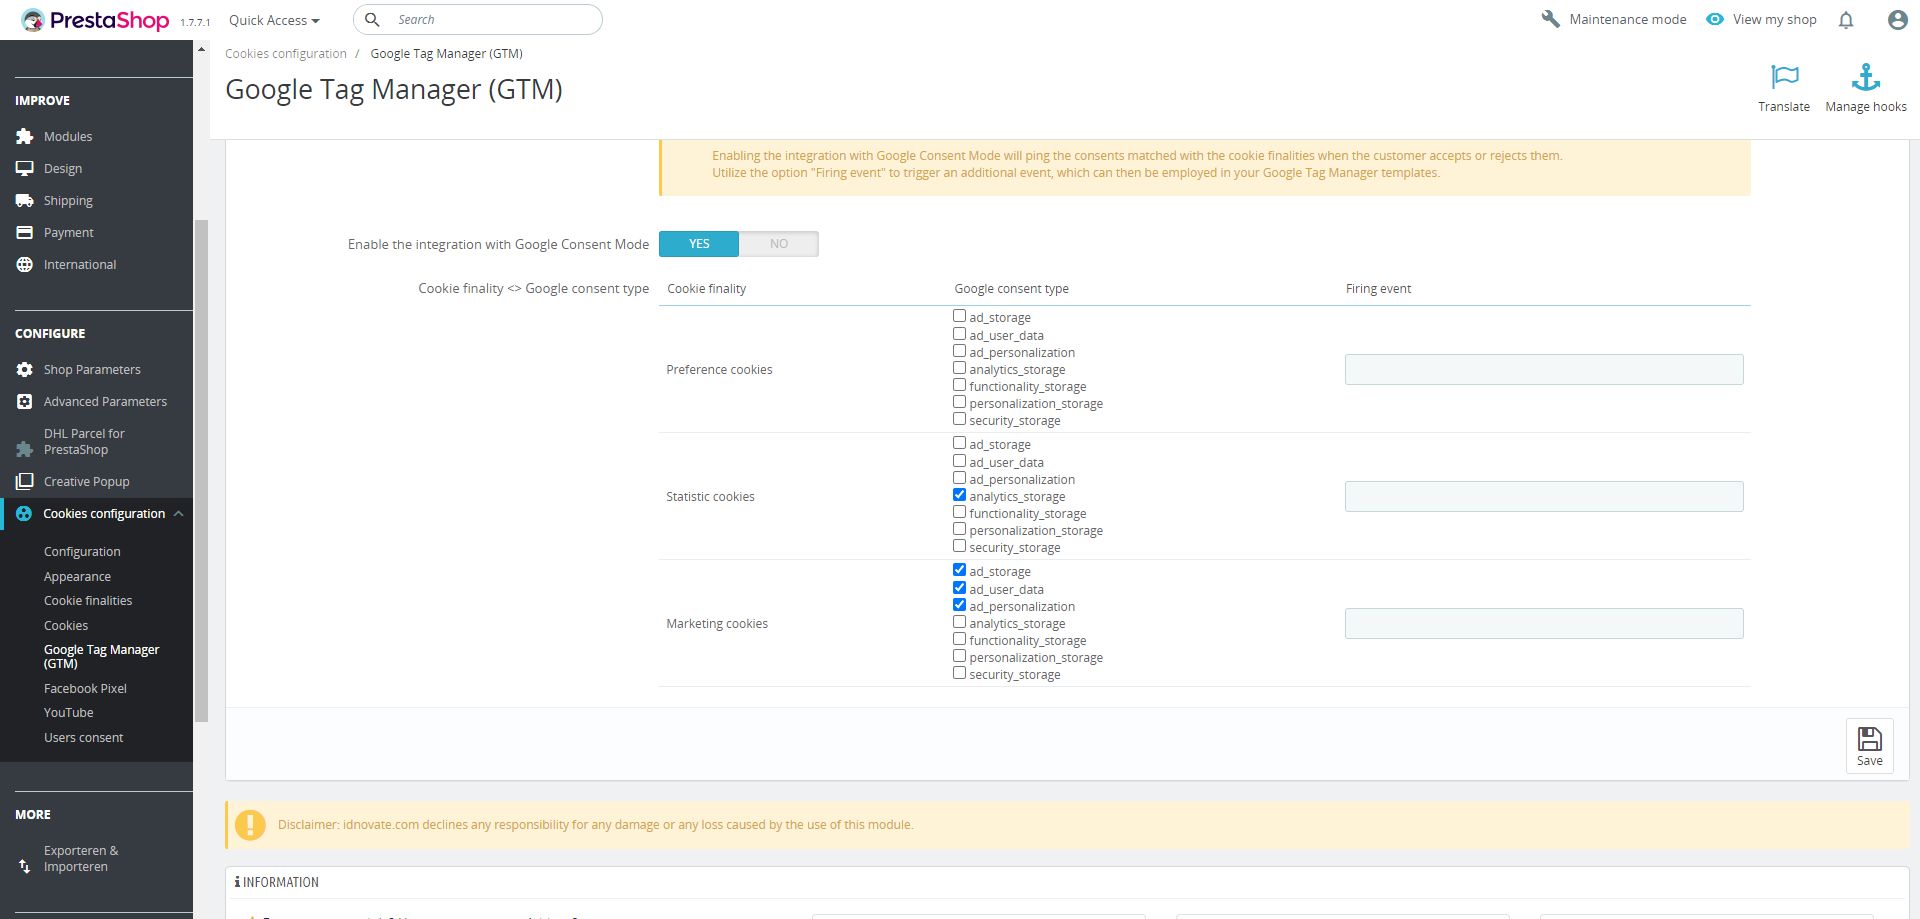Image resolution: width=1920 pixels, height=919 pixels.
Task: Check analytics_storage for Preference cookies
Action: tap(960, 368)
